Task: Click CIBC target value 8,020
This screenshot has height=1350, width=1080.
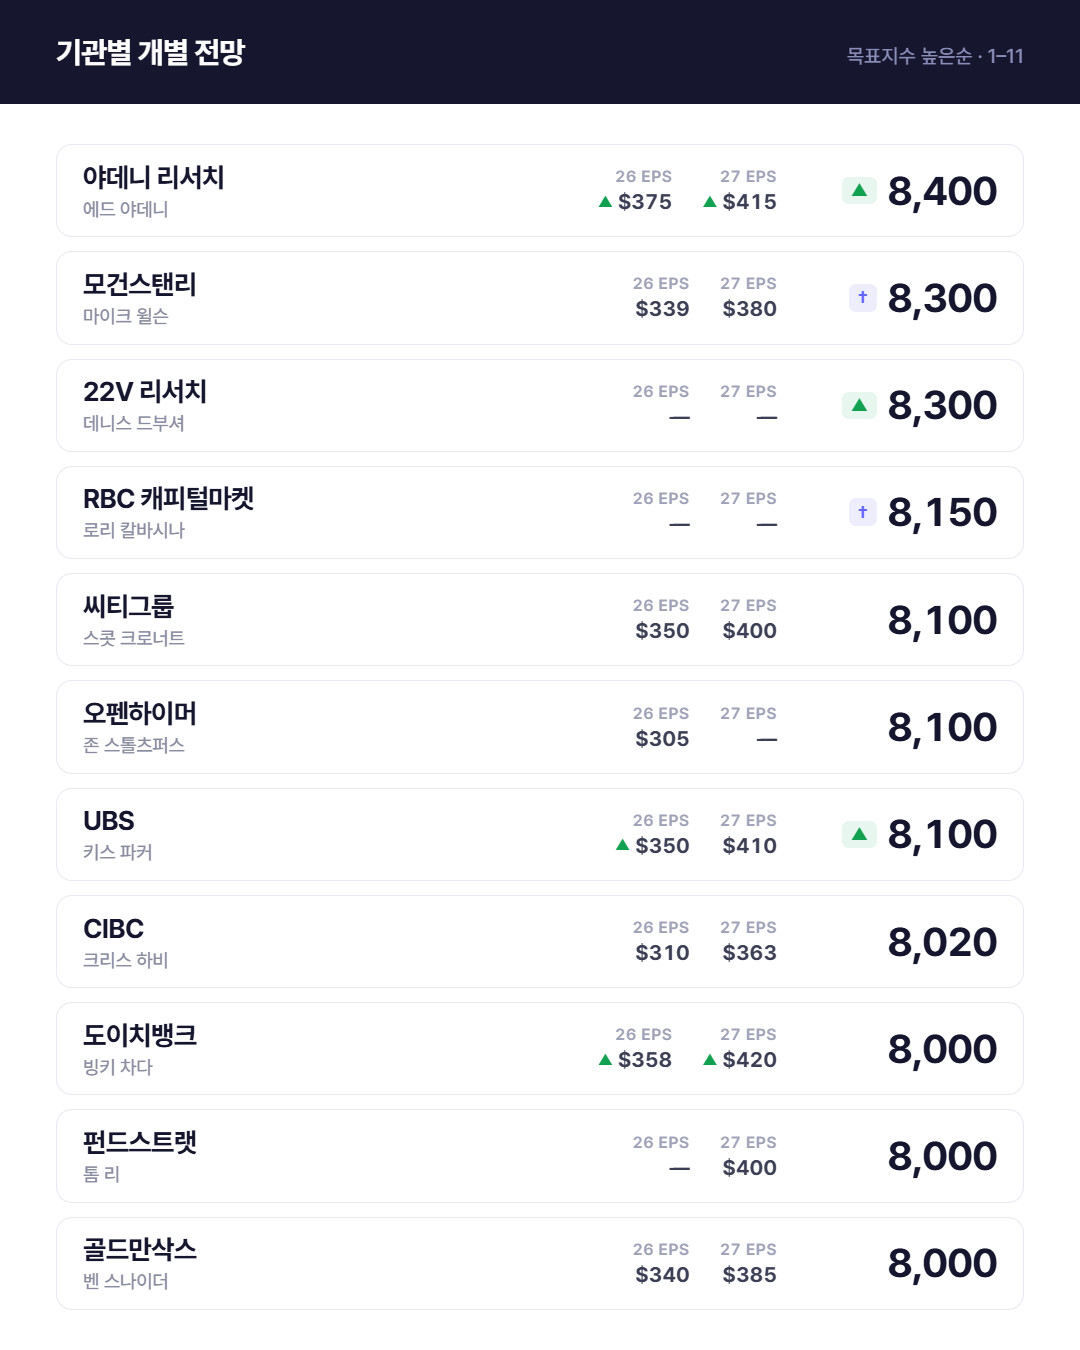Action: [x=942, y=942]
